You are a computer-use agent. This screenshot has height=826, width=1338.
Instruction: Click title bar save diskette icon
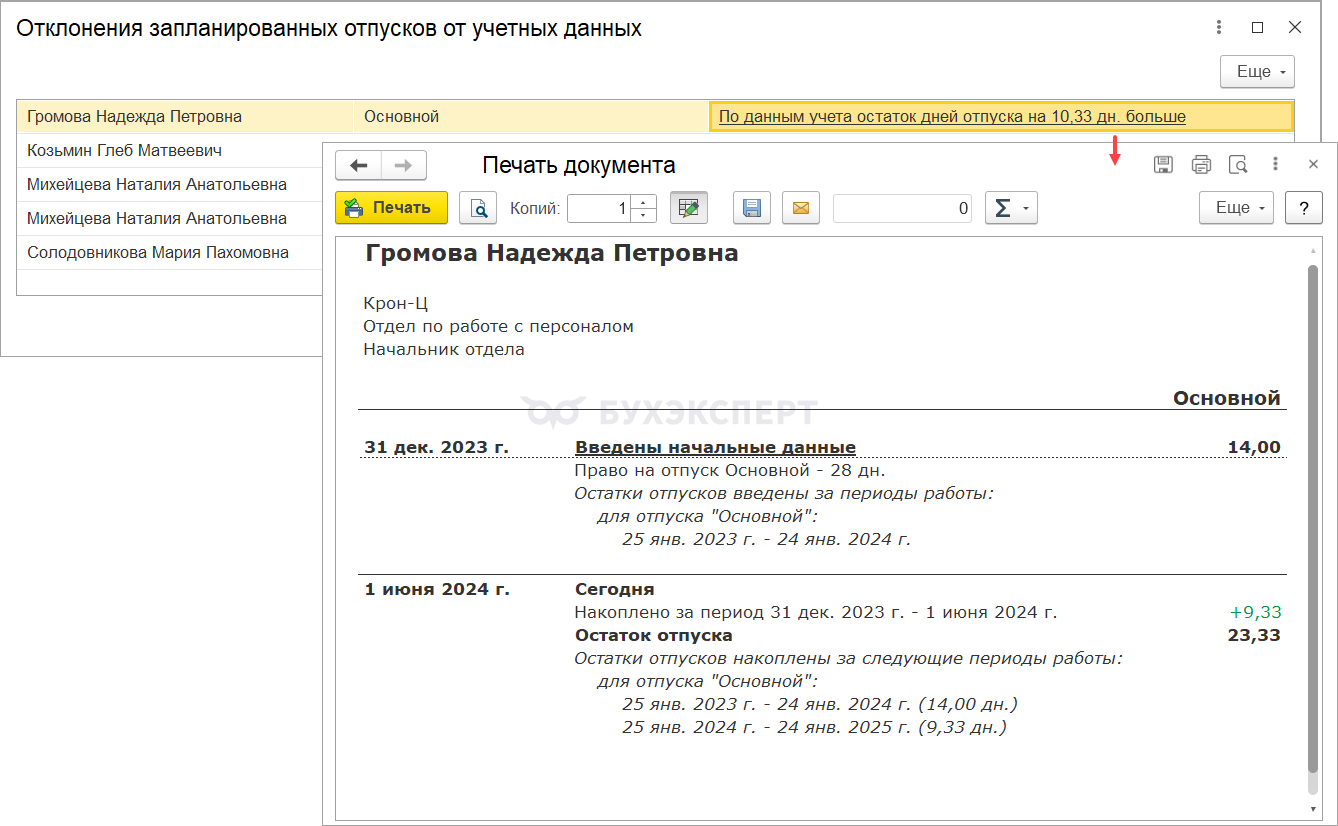pyautogui.click(x=1163, y=164)
